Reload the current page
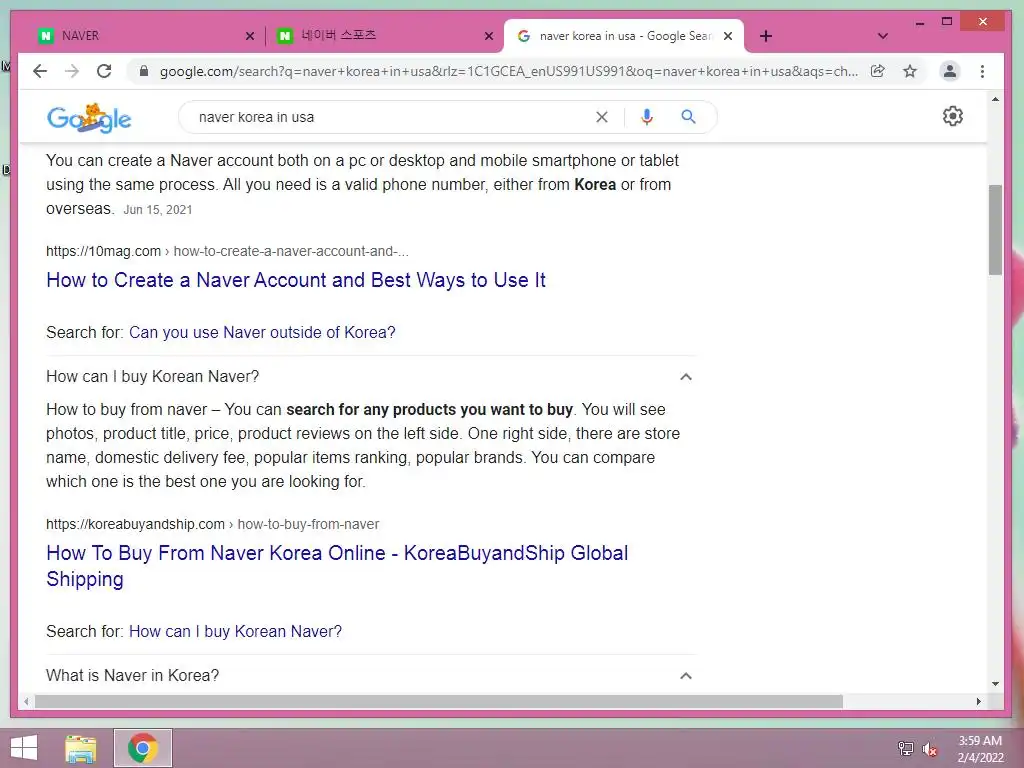Screen dimensions: 1024x768 click(x=104, y=71)
